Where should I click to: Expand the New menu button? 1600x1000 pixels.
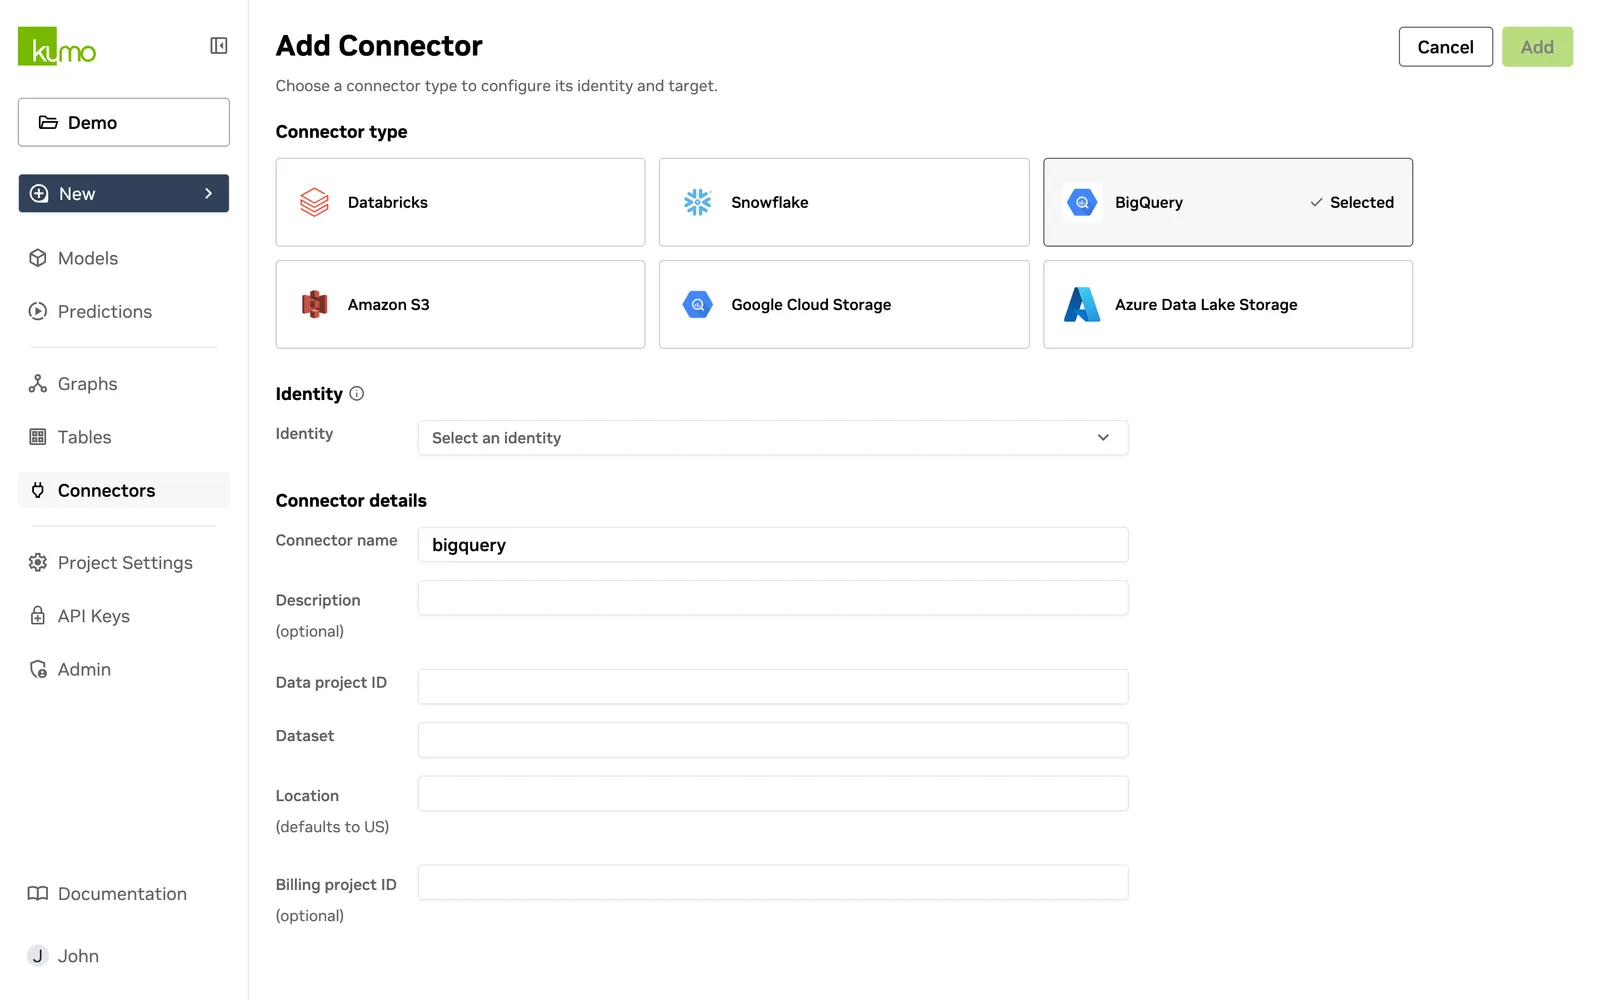[x=124, y=194]
